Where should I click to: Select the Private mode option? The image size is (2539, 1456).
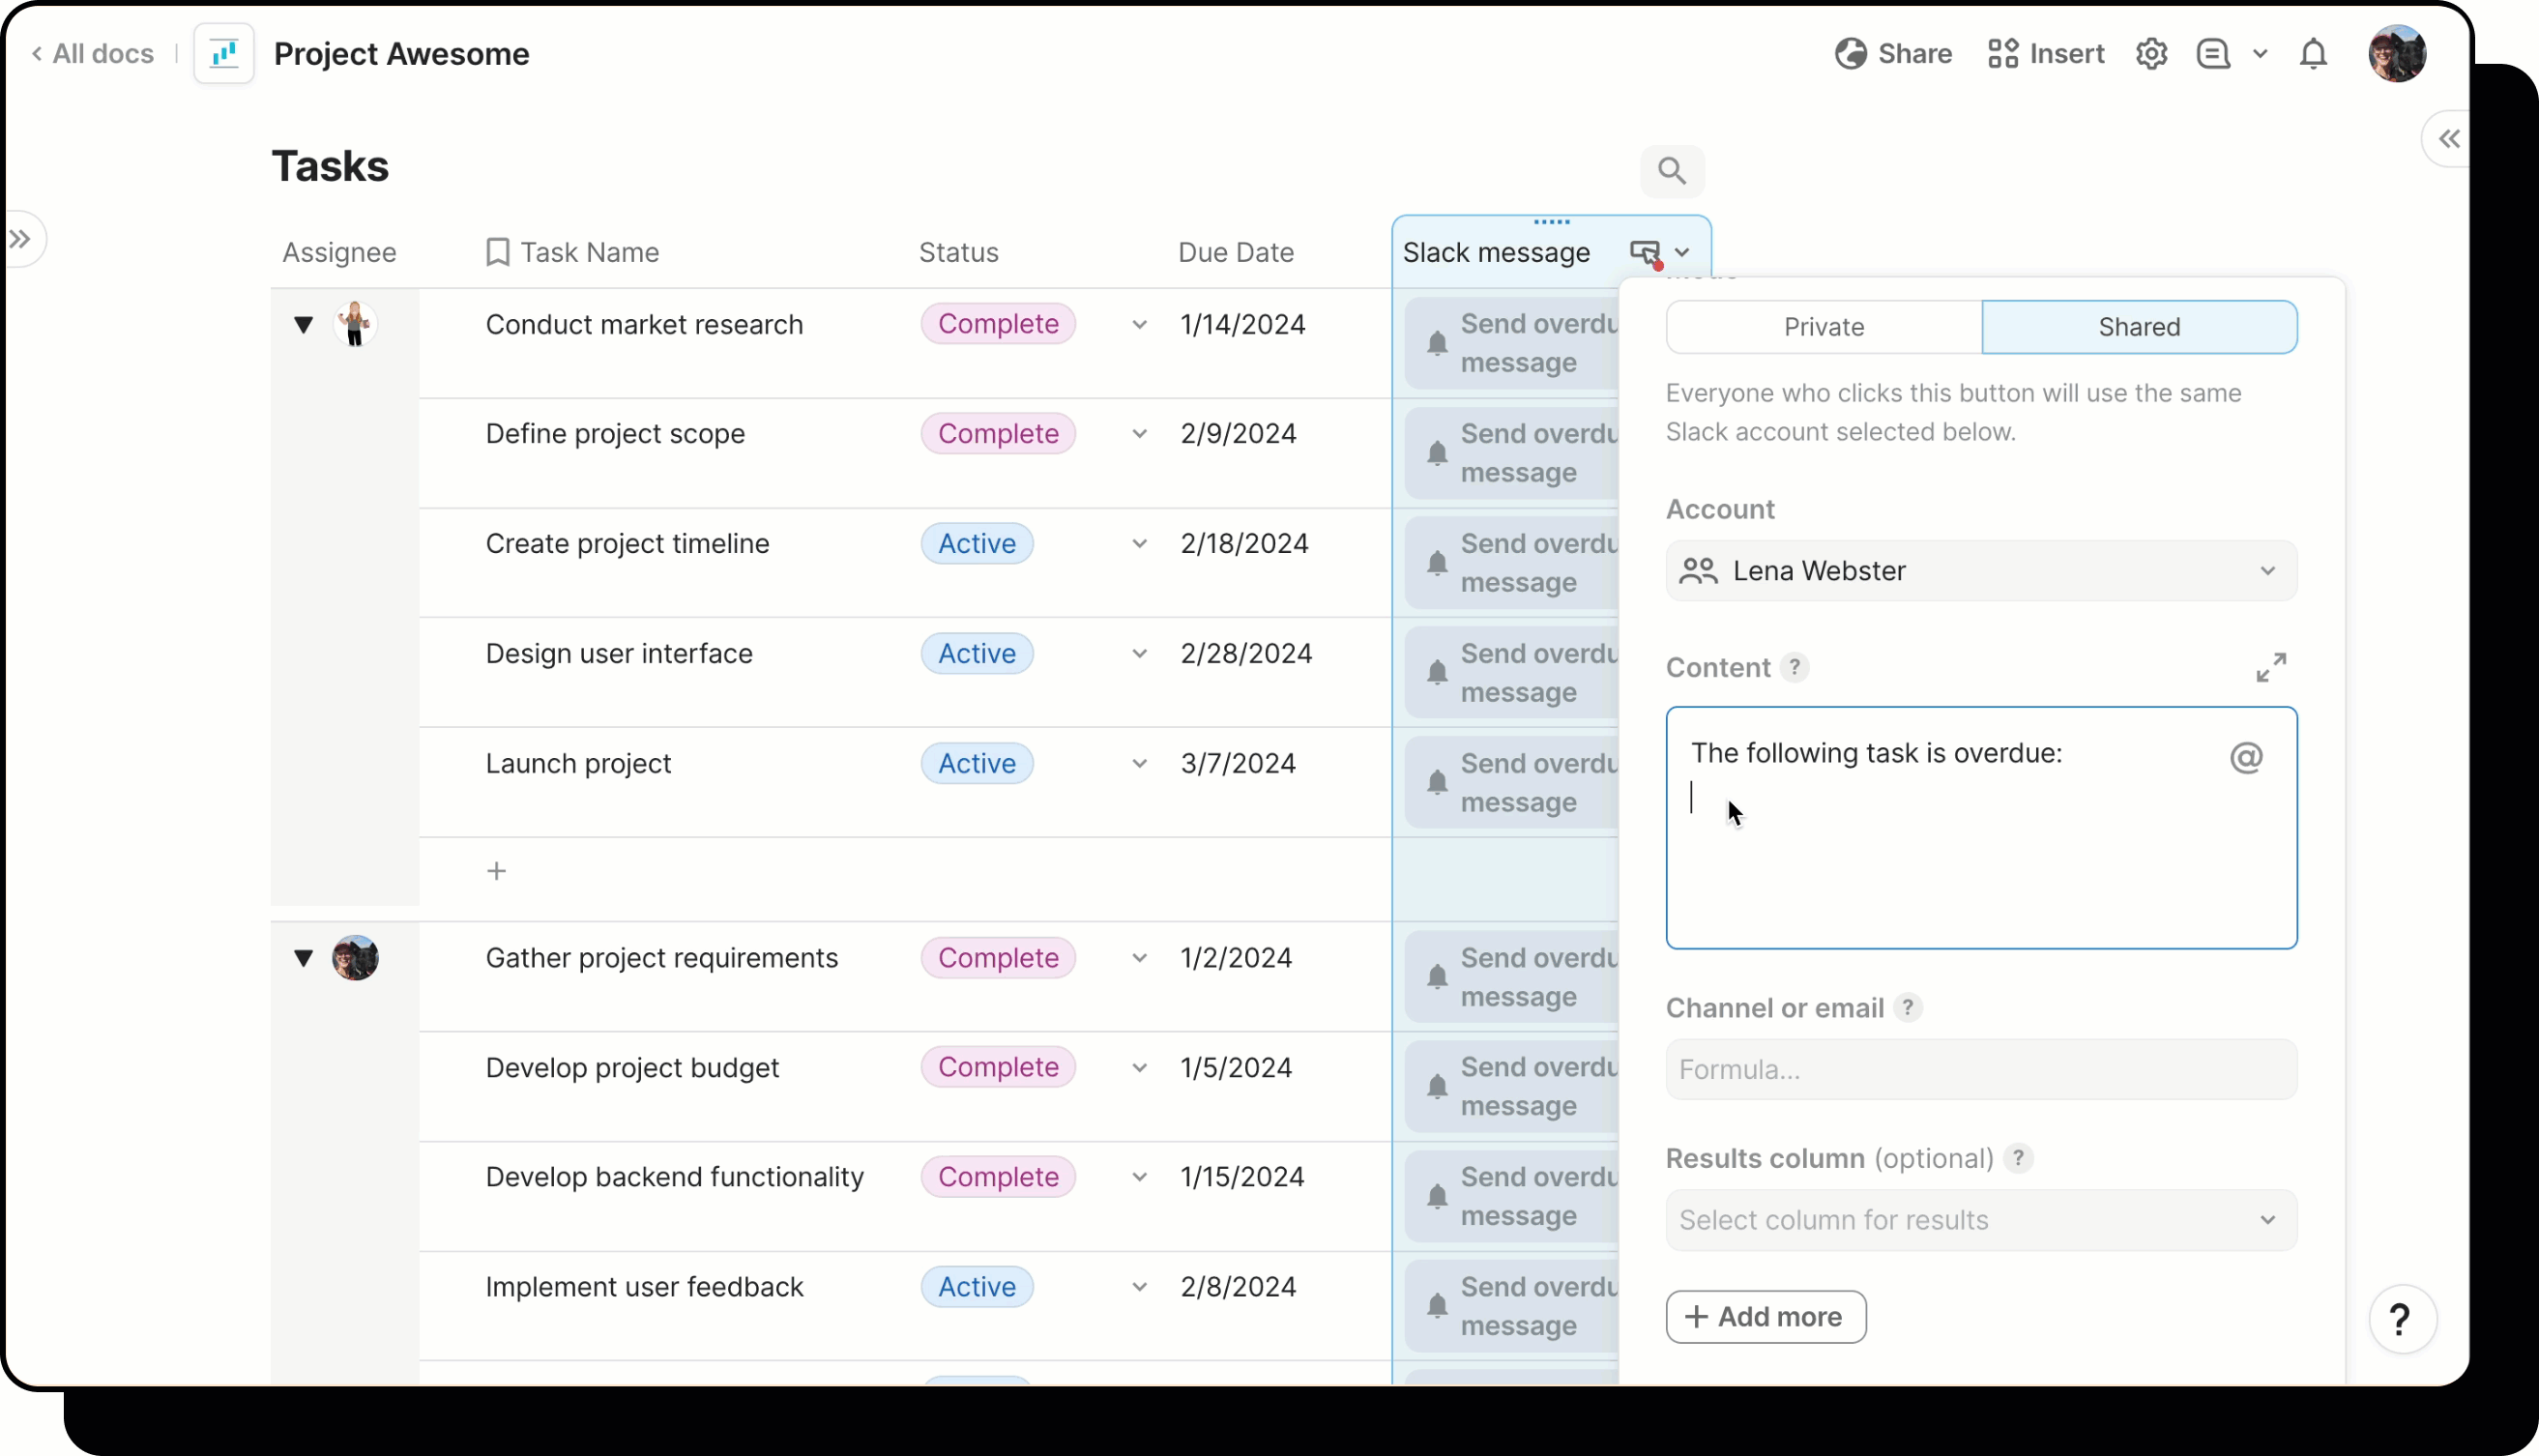pyautogui.click(x=1823, y=327)
